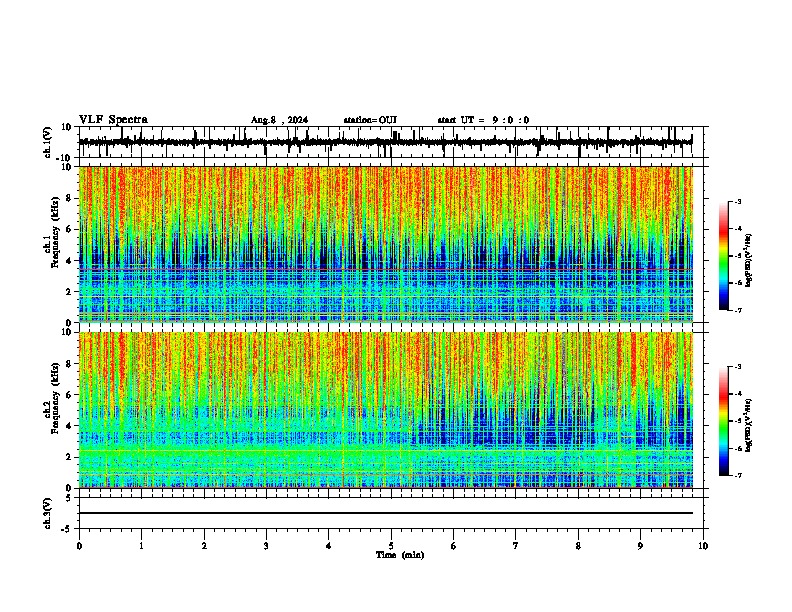Click the ch.3 flat voltage trace
792x612 pixels.
point(386,513)
